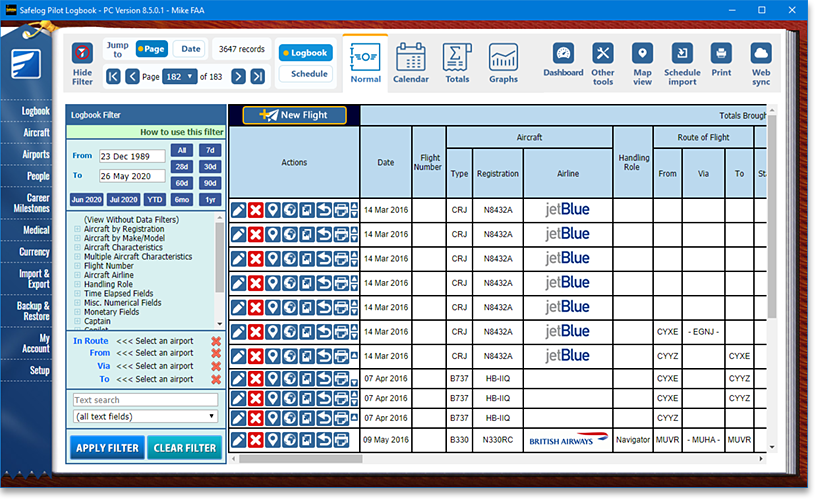The image size is (820, 500).
Task: Show map pin for the 09 May 2016 flight
Action: click(272, 440)
